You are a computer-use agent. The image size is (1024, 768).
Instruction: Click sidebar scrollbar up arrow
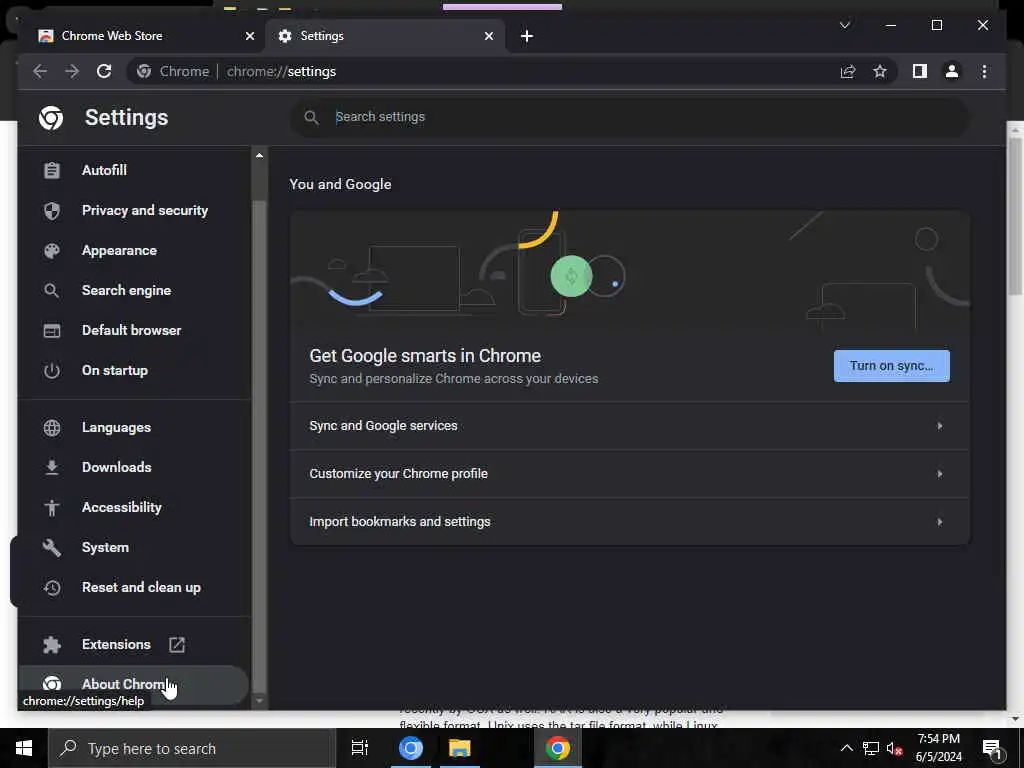tap(259, 155)
